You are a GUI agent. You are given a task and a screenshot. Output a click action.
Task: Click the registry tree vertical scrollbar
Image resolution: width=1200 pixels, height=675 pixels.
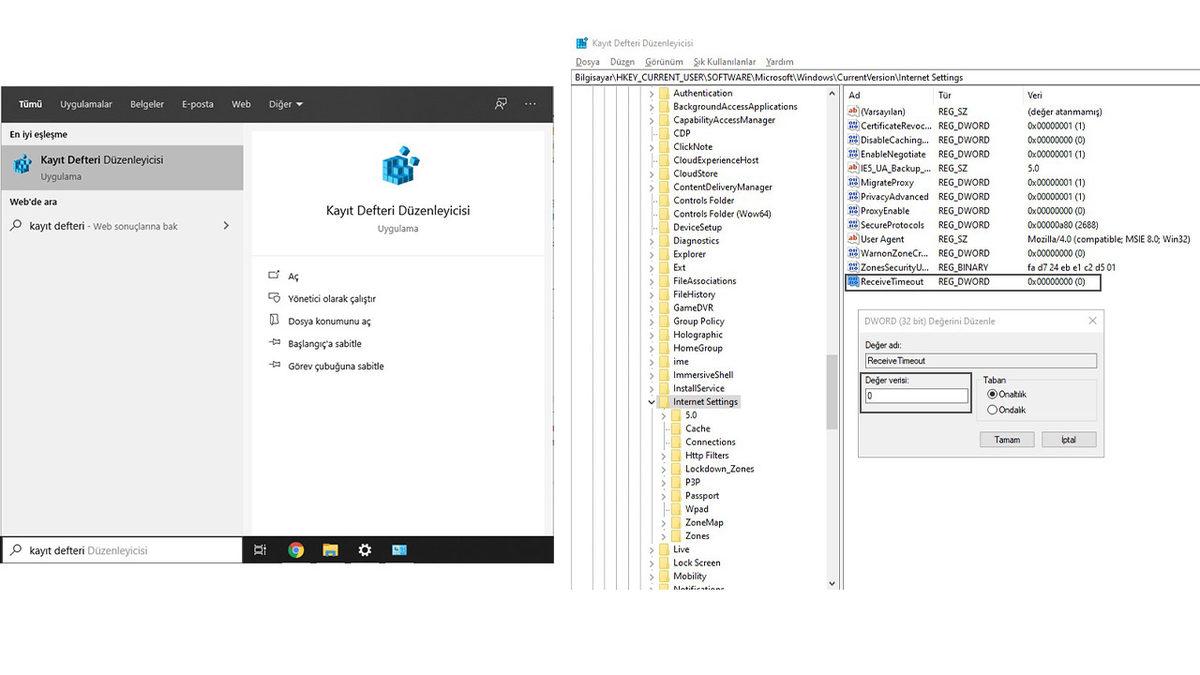coord(832,390)
